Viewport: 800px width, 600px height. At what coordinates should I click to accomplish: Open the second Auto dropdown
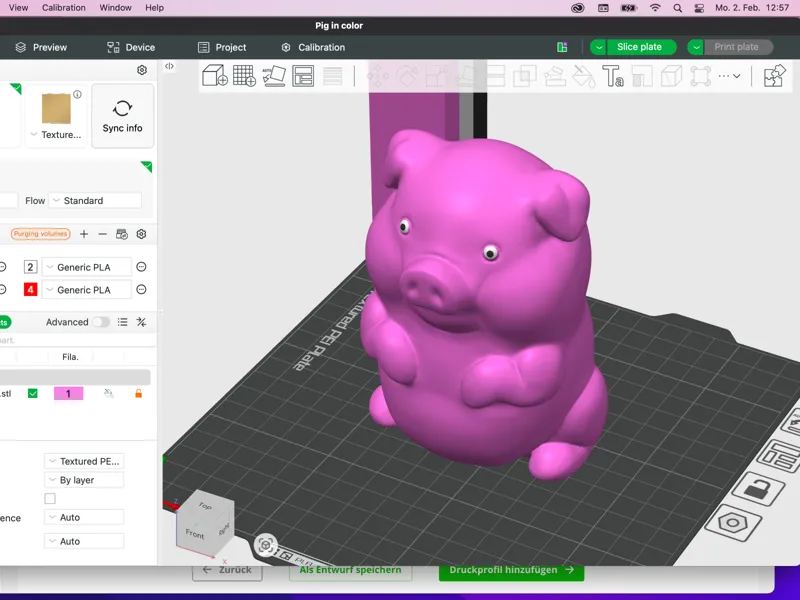coord(84,541)
